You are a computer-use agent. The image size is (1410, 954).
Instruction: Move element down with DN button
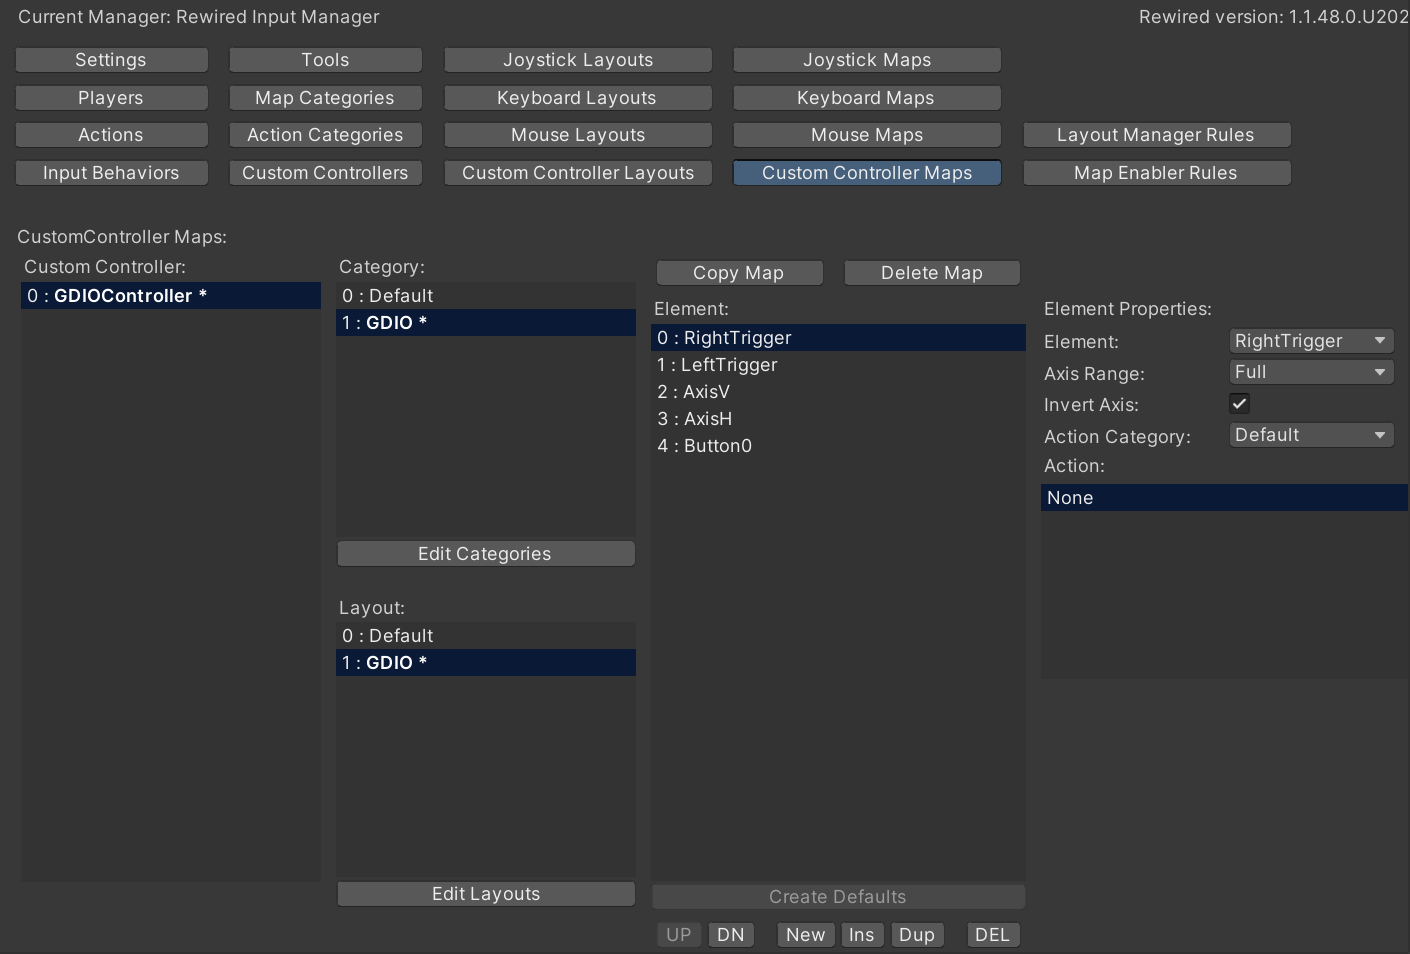click(731, 935)
